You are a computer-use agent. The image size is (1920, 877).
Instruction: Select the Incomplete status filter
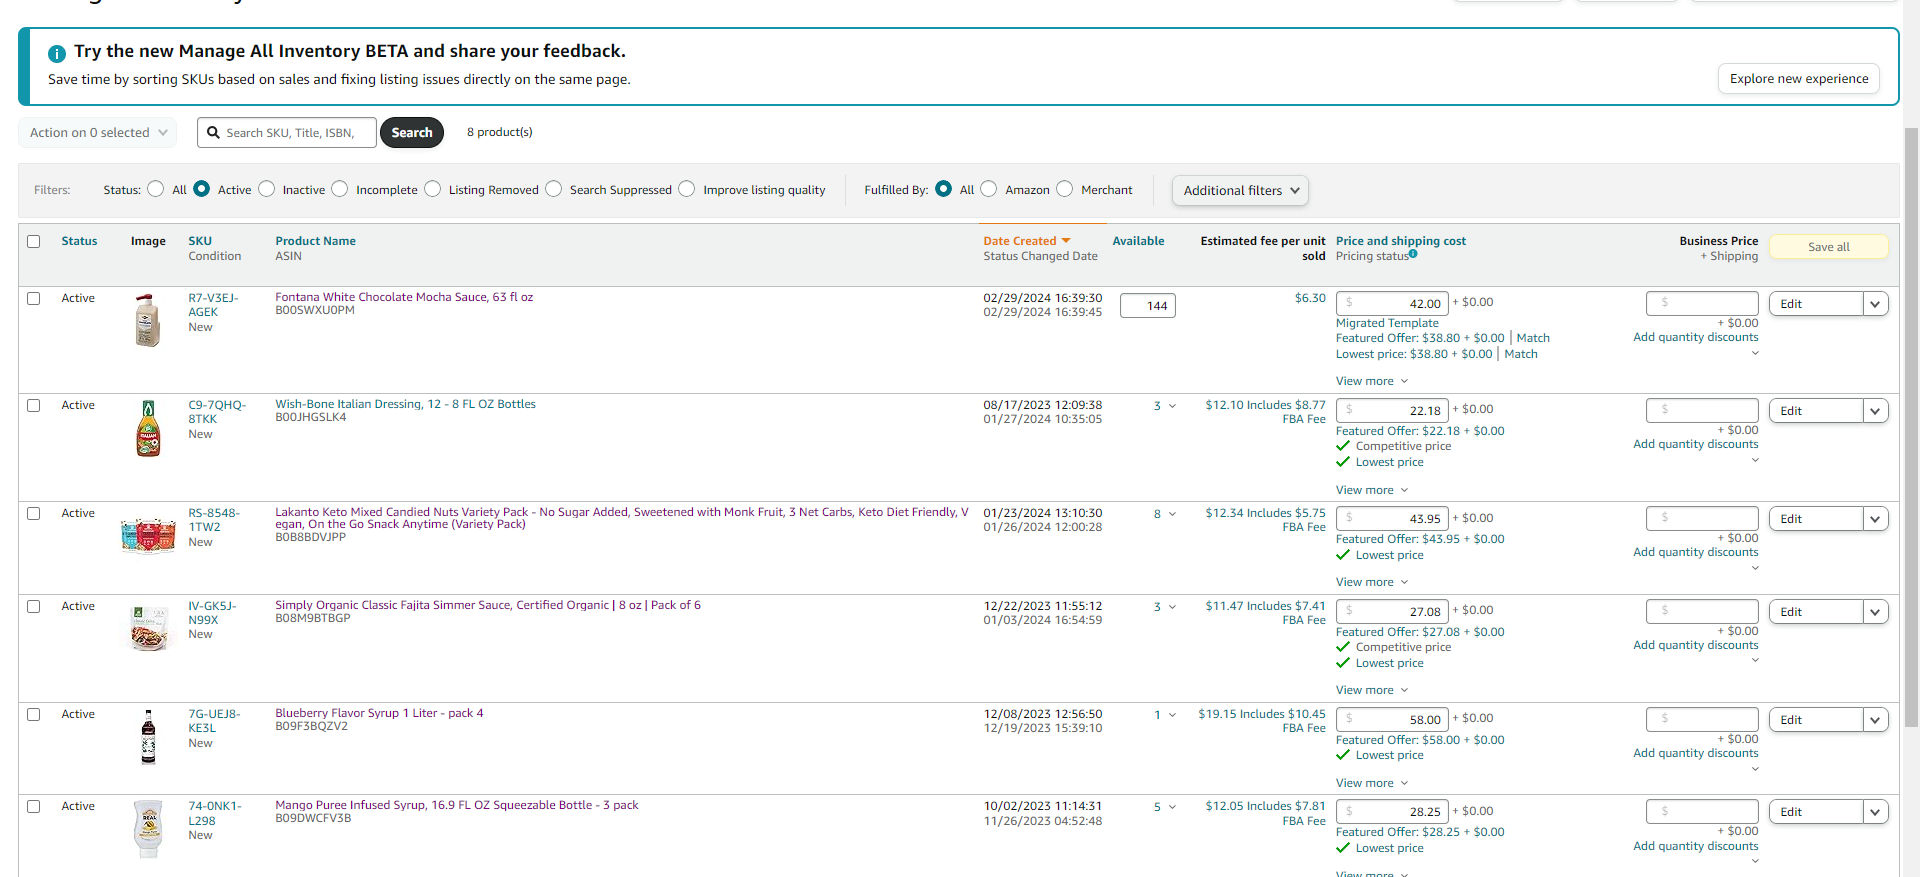340,189
